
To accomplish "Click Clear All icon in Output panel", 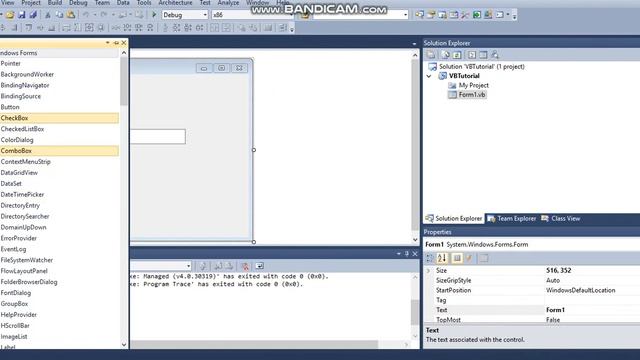I will [x=245, y=266].
